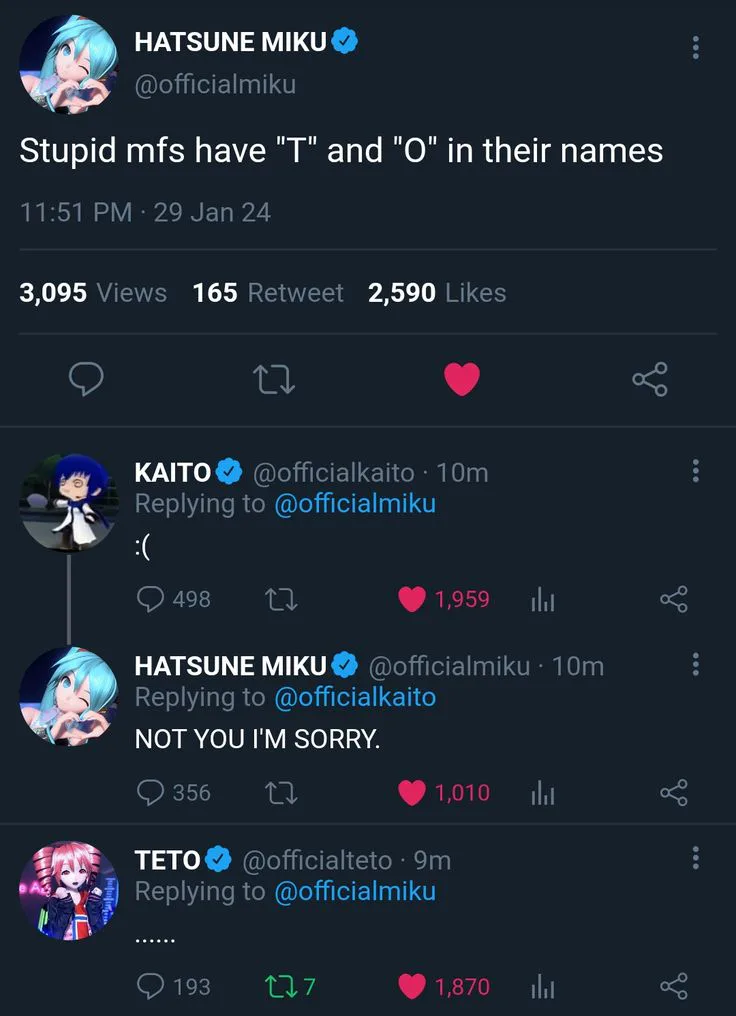The image size is (736, 1016).
Task: Unlike KAITO's reply with 1,959 likes
Action: pyautogui.click(x=412, y=599)
